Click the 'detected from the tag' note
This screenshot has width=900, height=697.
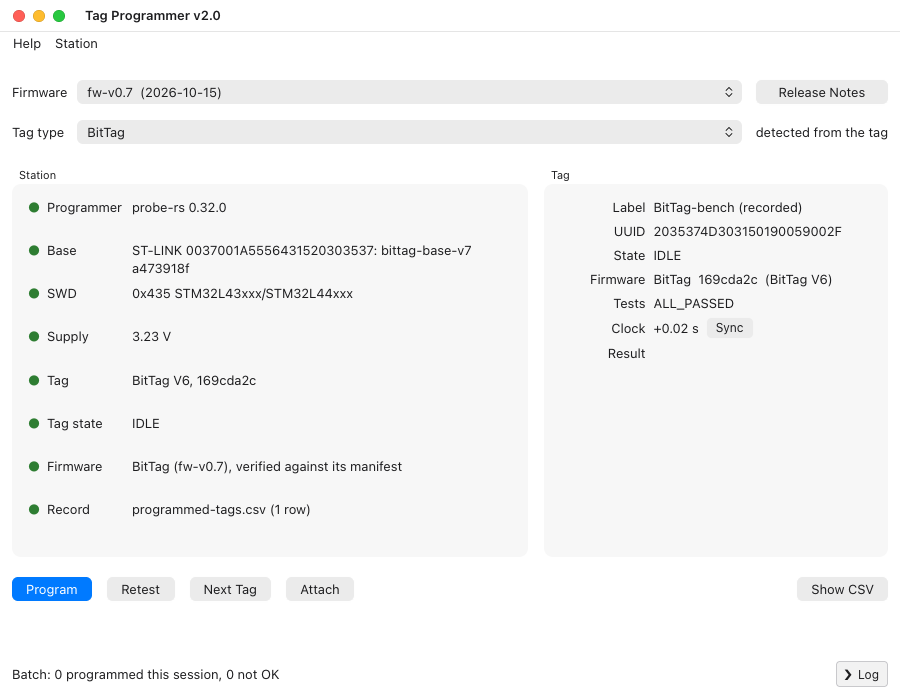821,133
